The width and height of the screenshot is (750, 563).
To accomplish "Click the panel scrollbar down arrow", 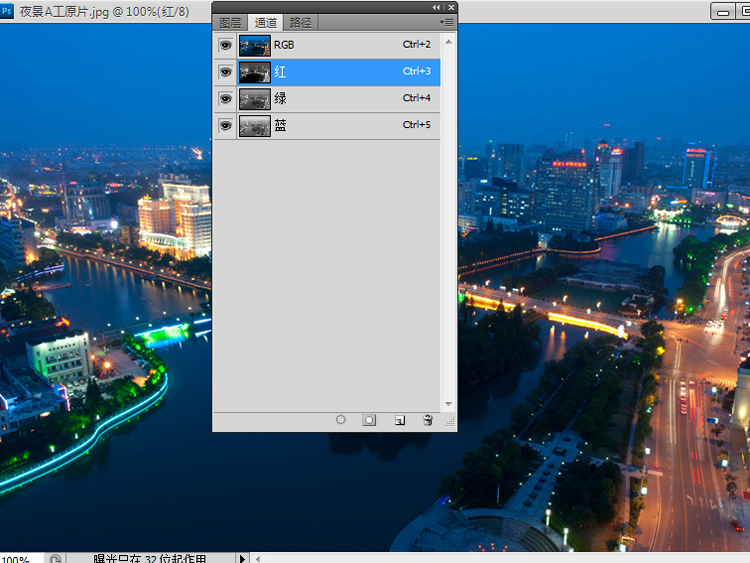I will click(x=448, y=404).
